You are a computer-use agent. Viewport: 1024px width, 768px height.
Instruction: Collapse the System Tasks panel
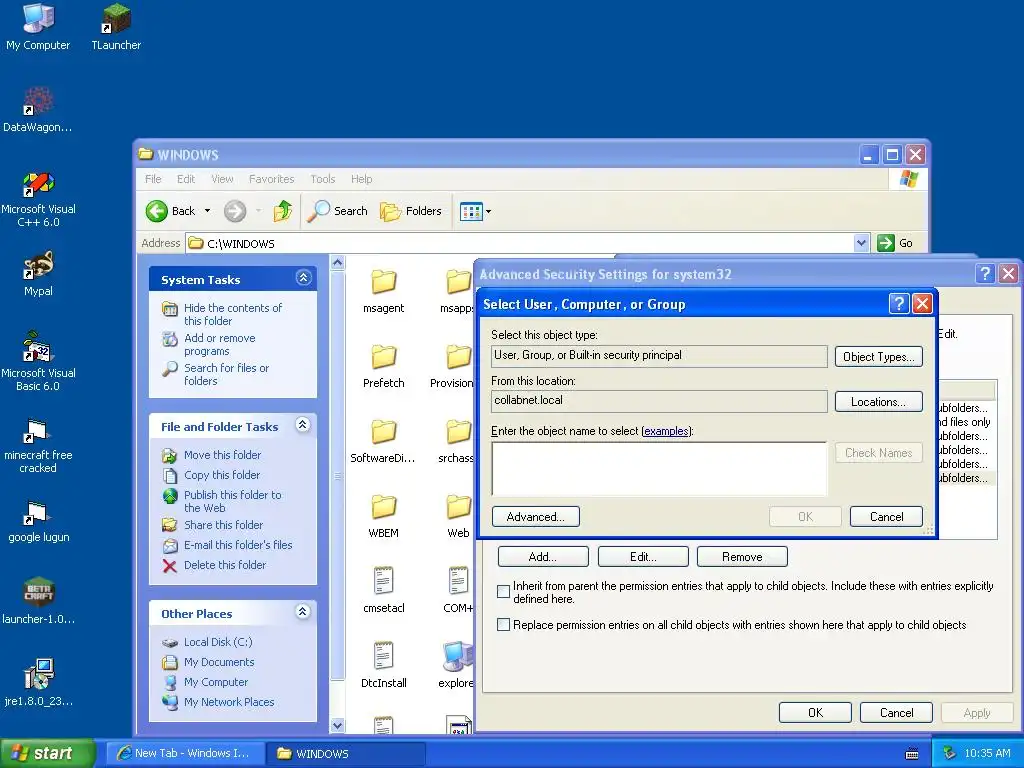click(303, 278)
